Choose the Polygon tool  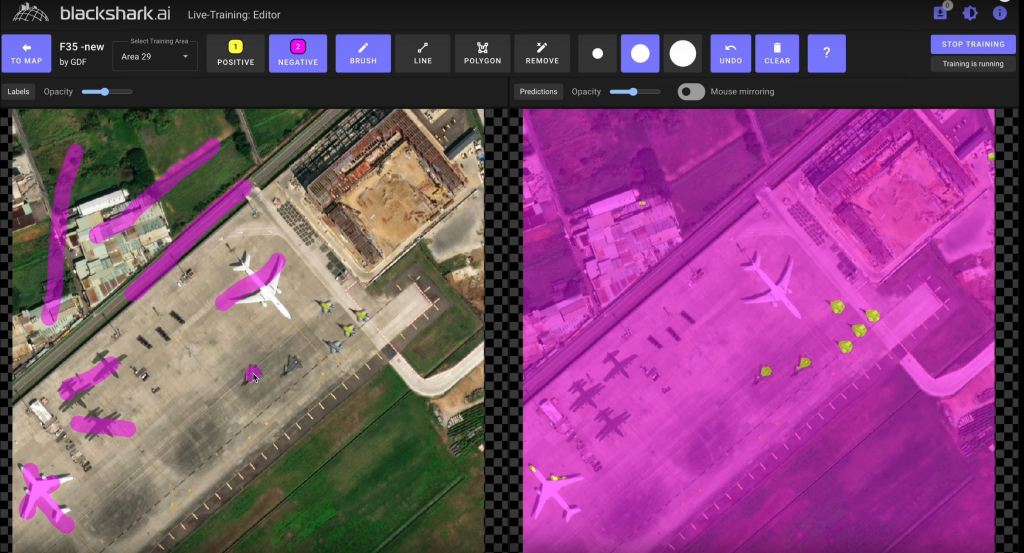pyautogui.click(x=482, y=54)
